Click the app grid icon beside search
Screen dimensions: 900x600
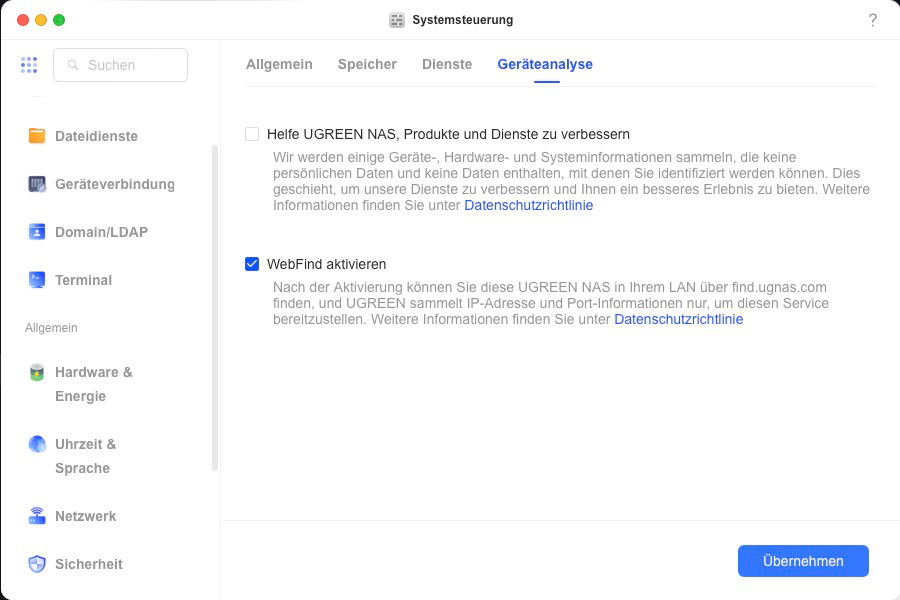[29, 65]
